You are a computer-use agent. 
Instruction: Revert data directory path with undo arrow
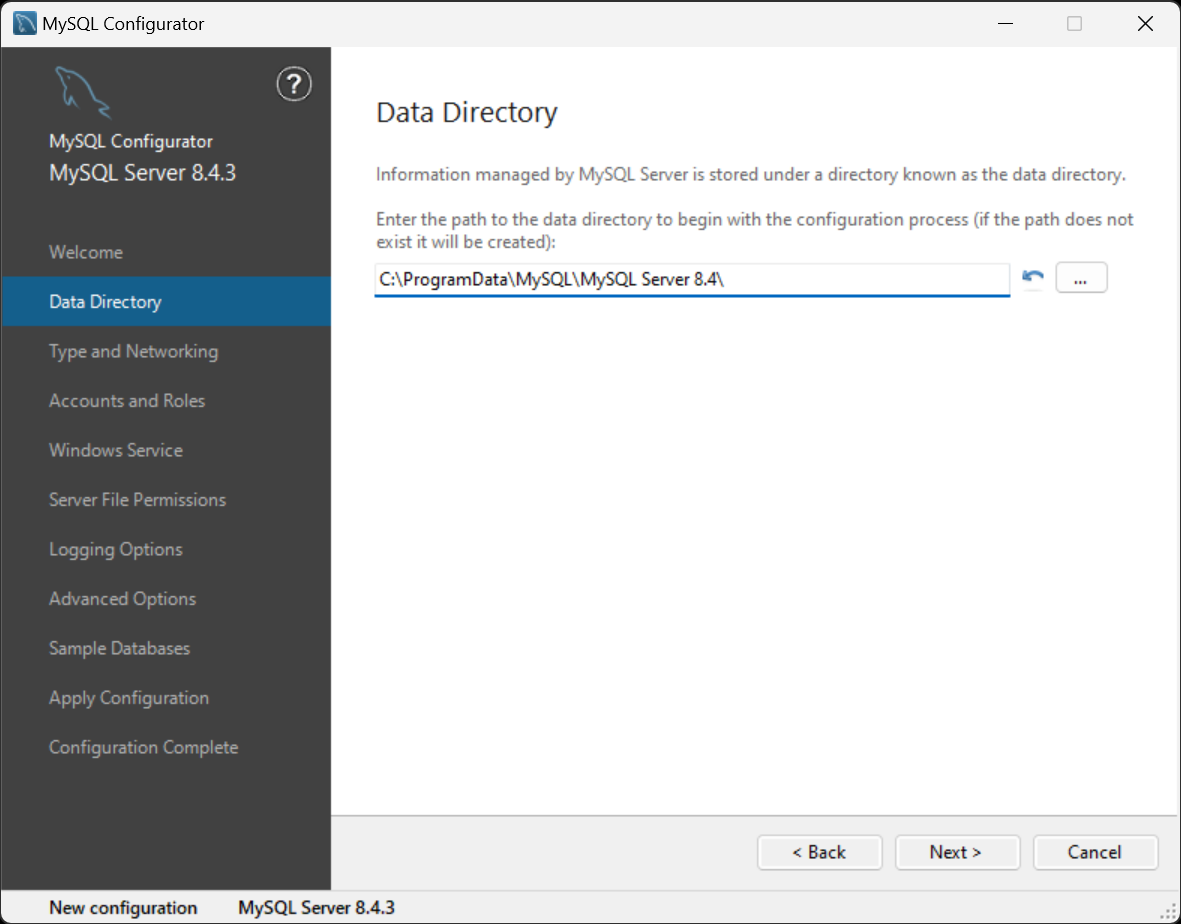point(1033,278)
